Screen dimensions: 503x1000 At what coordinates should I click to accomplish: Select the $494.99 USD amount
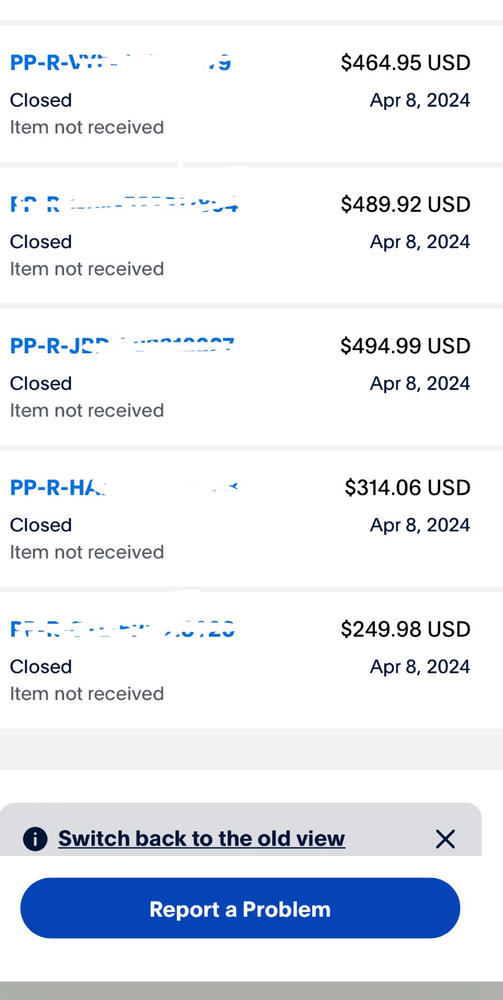405,346
